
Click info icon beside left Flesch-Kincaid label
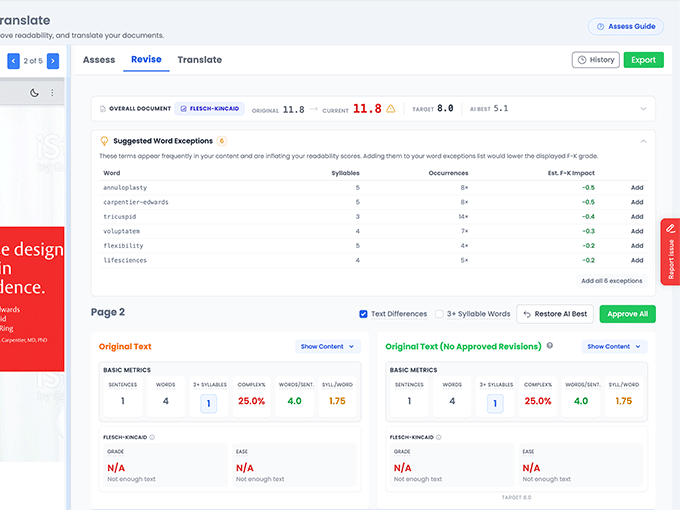(x=152, y=437)
